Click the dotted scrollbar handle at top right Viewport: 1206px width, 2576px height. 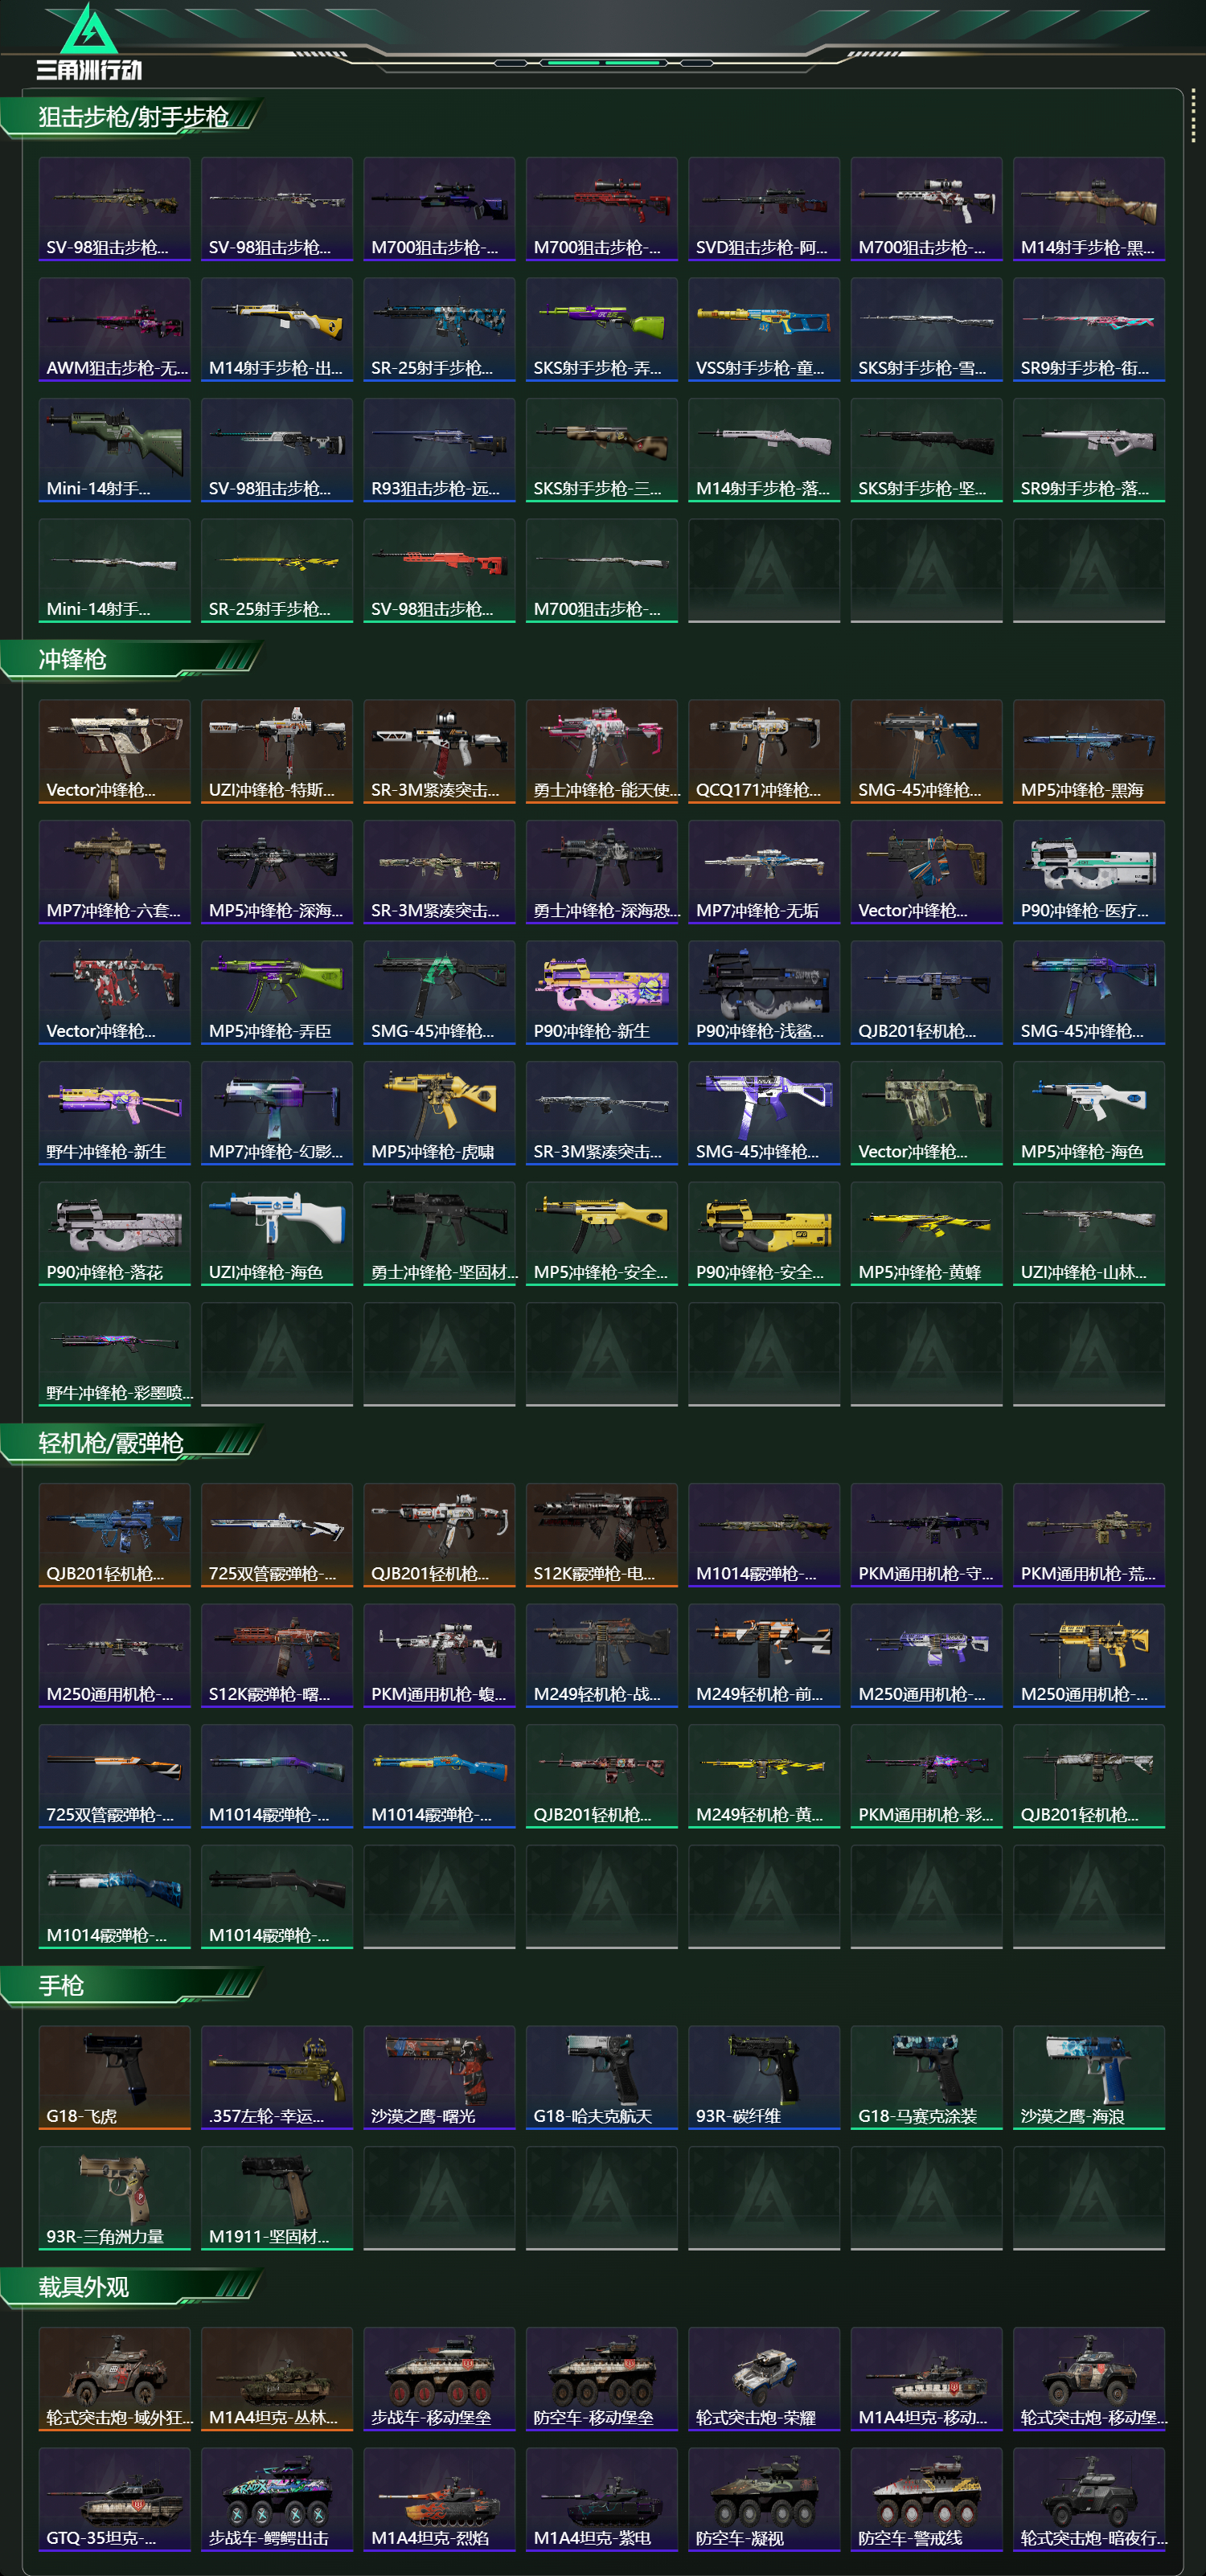pyautogui.click(x=1193, y=116)
